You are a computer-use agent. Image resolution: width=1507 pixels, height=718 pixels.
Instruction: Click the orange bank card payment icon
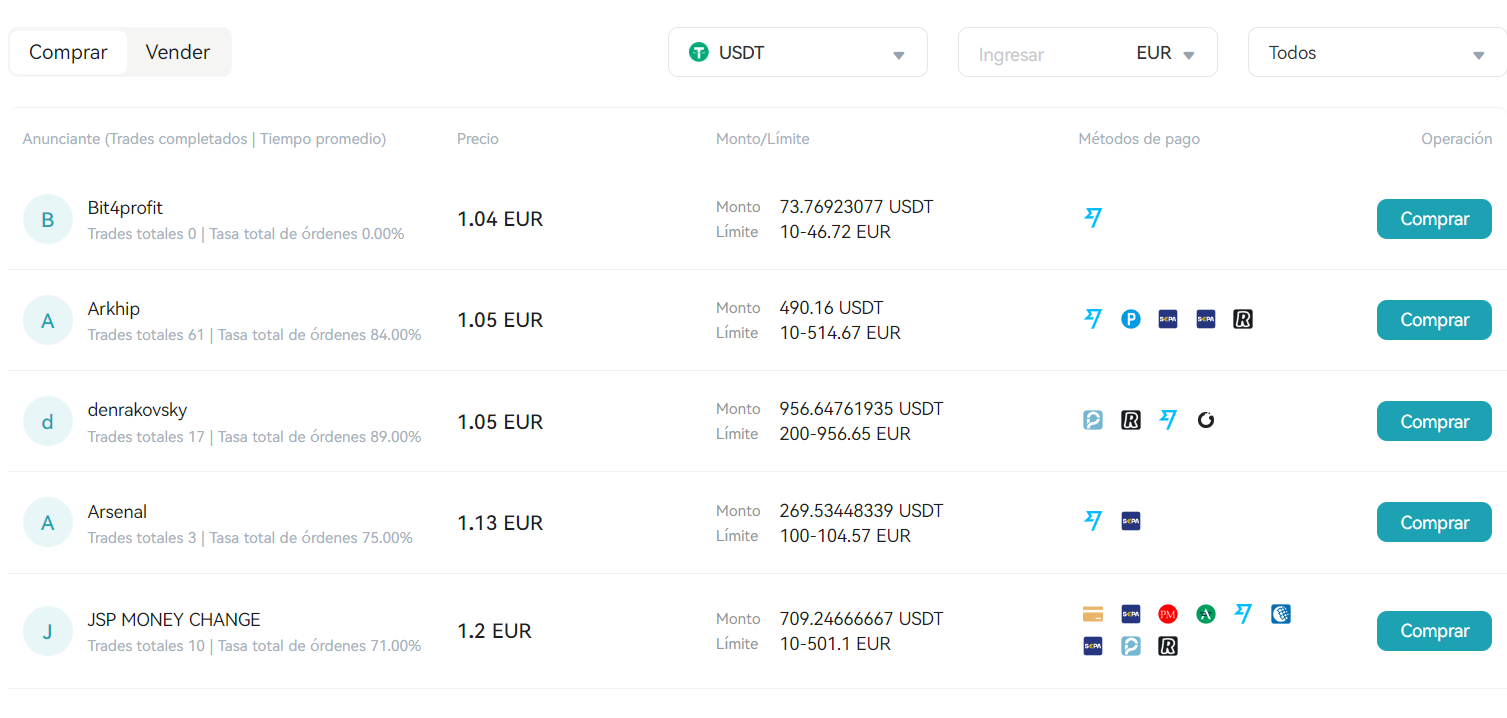coord(1093,614)
